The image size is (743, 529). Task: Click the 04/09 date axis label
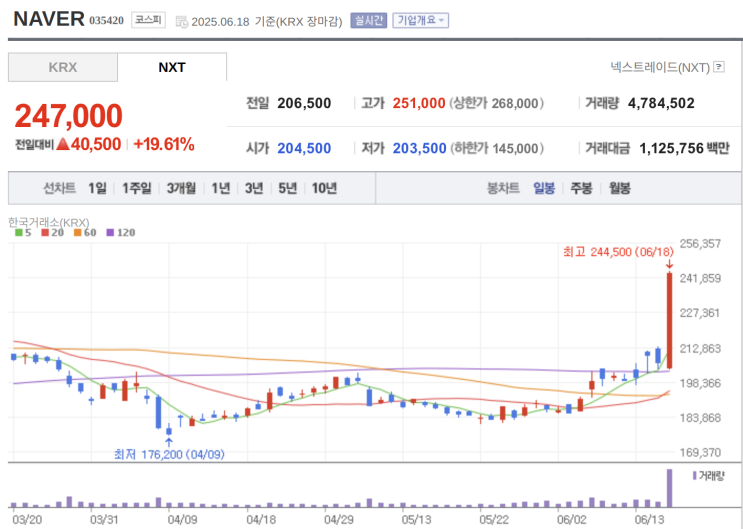pos(182,520)
